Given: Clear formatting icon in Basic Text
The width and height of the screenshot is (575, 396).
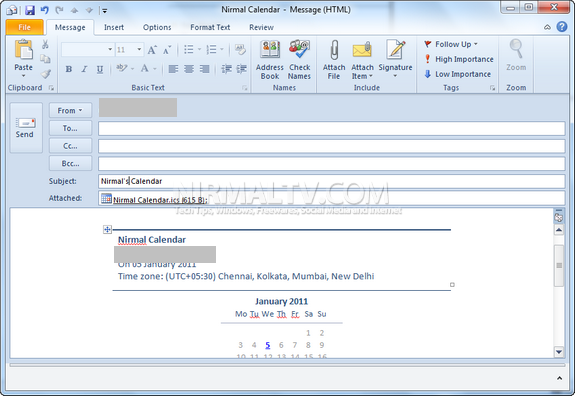Looking at the screenshot, I should click(240, 50).
